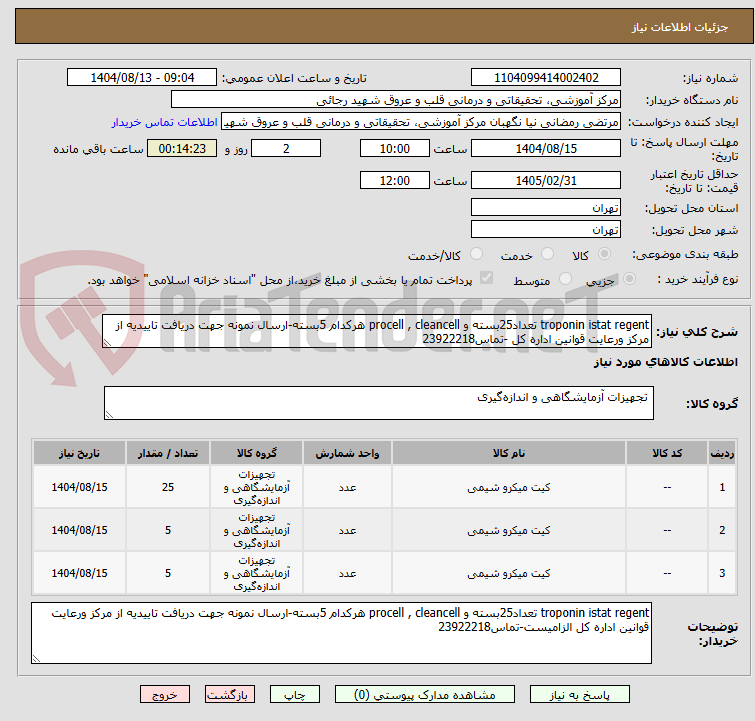Click row 1 item name کیت میکرو شیمی
755x721 pixels.
click(x=509, y=487)
